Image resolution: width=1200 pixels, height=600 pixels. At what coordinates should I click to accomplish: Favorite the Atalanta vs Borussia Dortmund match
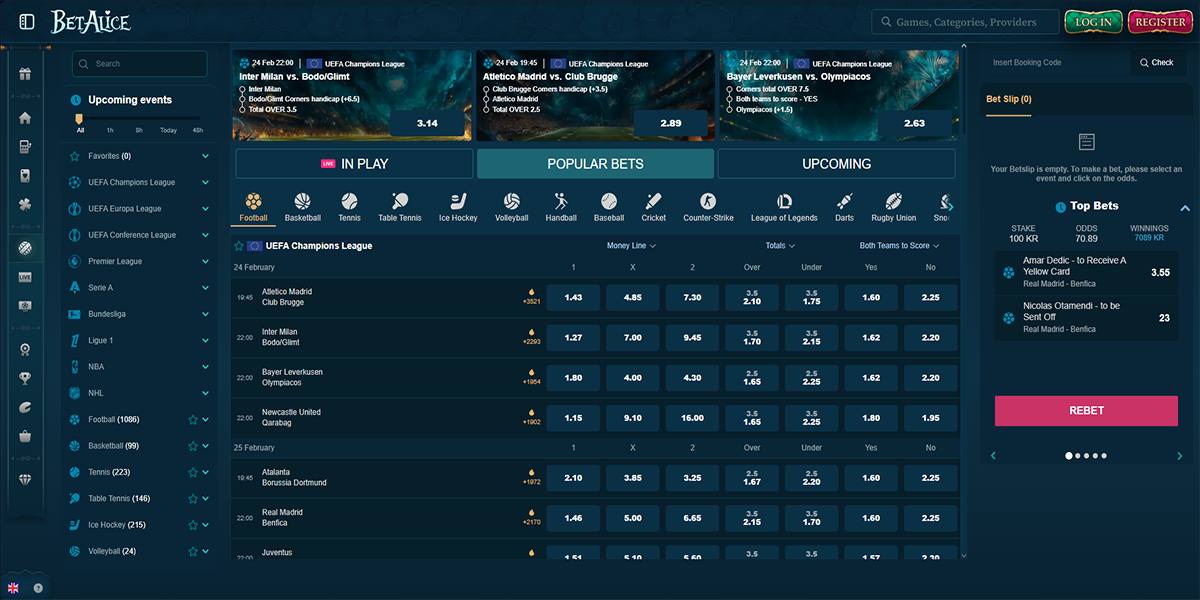click(x=240, y=477)
